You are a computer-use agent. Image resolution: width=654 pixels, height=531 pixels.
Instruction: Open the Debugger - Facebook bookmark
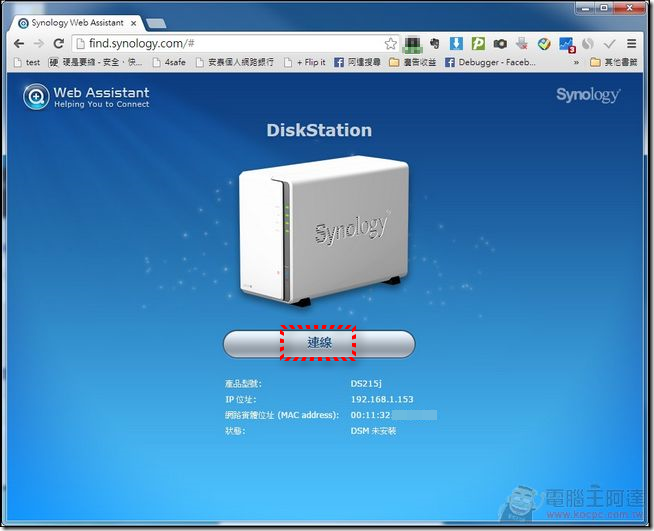pyautogui.click(x=490, y=63)
